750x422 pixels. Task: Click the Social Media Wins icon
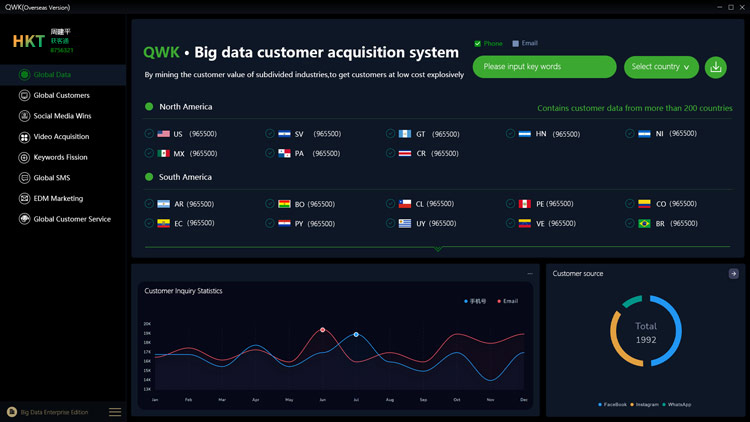(x=25, y=116)
